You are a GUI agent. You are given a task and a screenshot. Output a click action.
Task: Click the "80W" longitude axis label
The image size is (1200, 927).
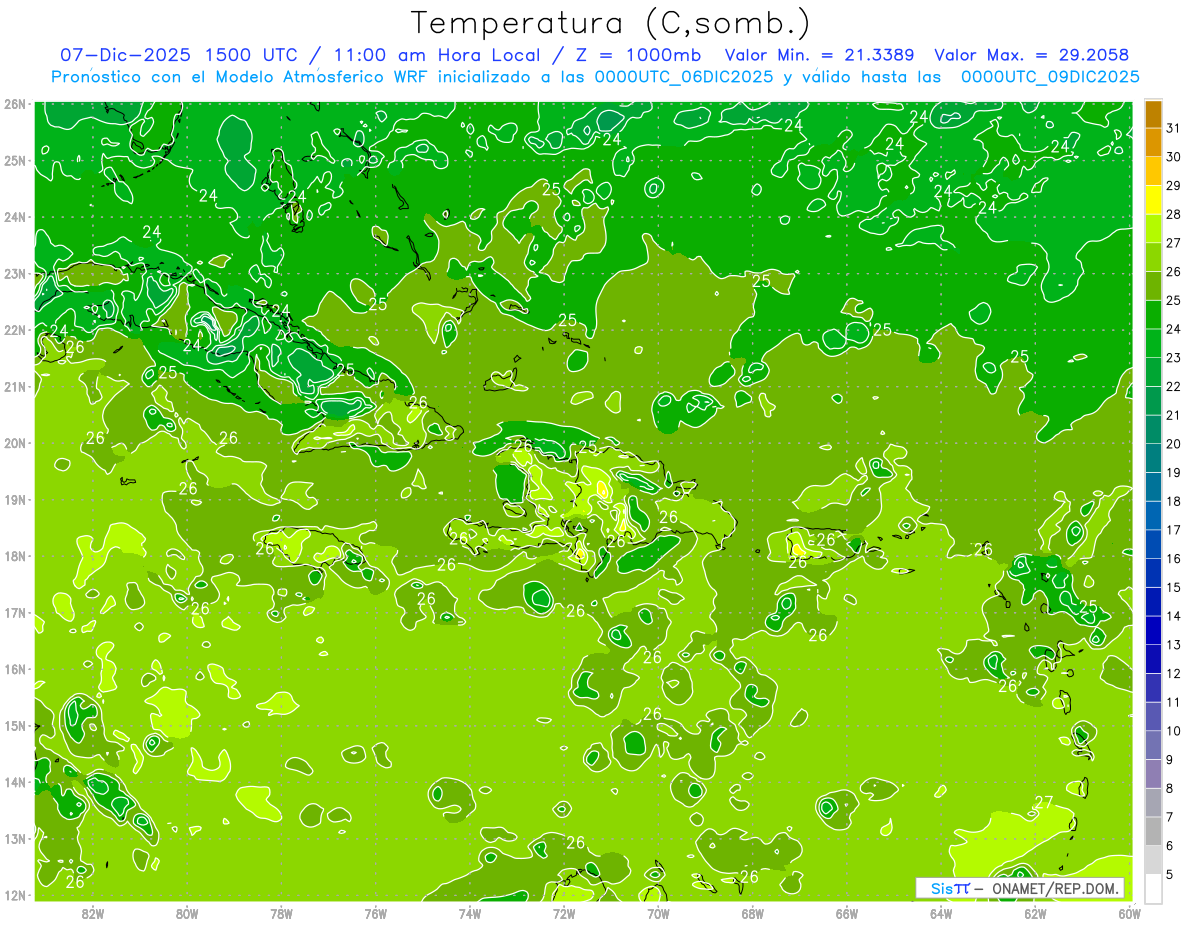187,913
